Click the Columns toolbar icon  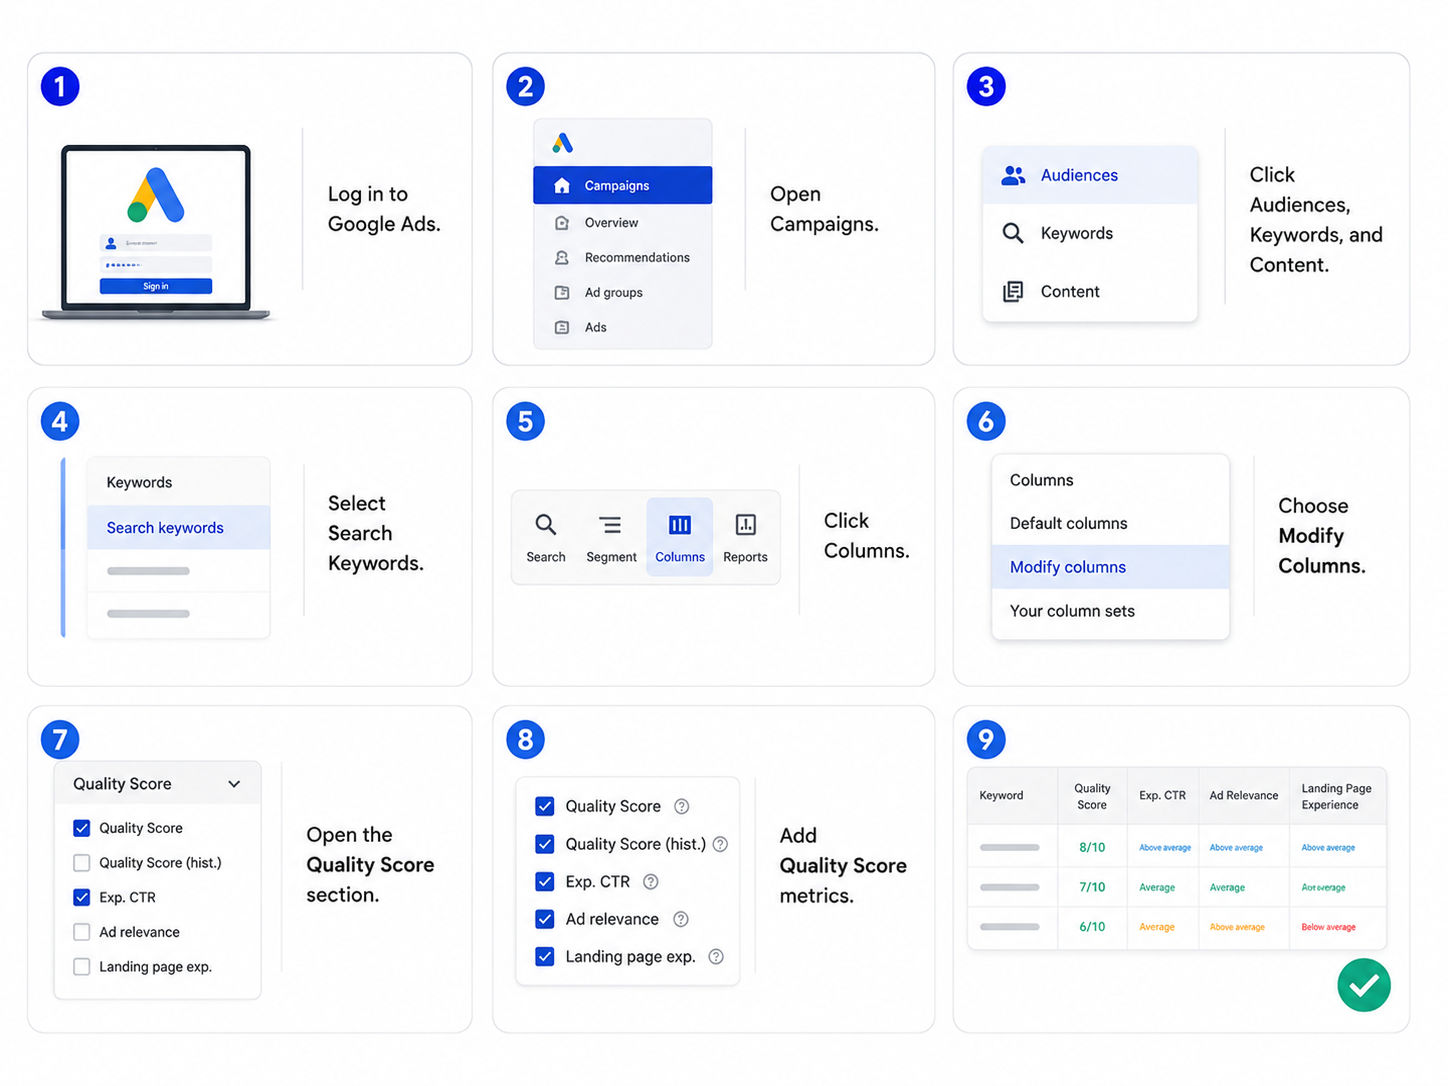click(x=680, y=525)
